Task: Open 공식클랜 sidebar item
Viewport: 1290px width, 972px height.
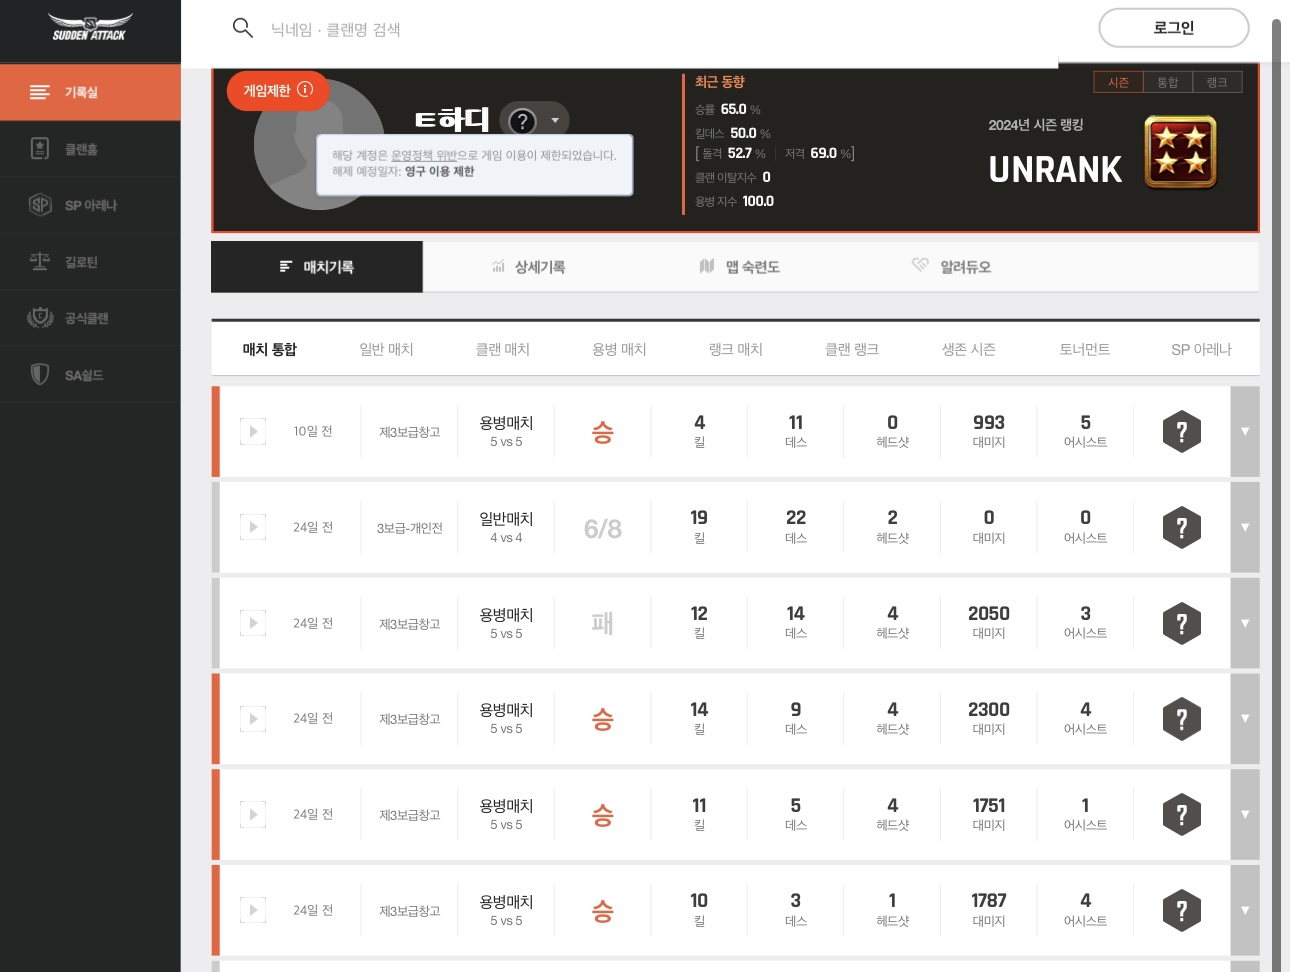Action: point(86,318)
